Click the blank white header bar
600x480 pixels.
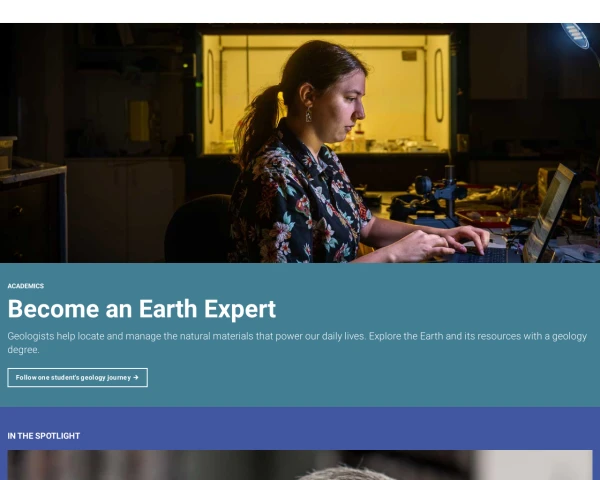300,11
